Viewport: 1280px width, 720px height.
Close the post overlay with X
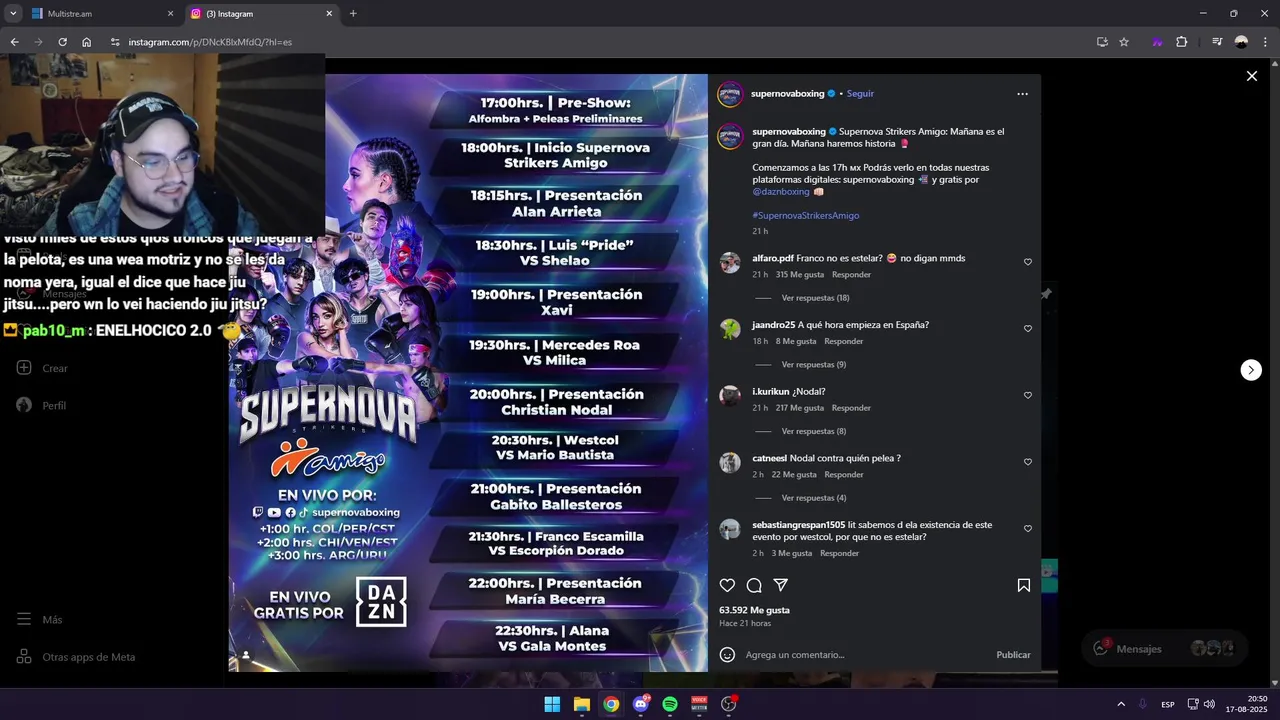pos(1251,76)
